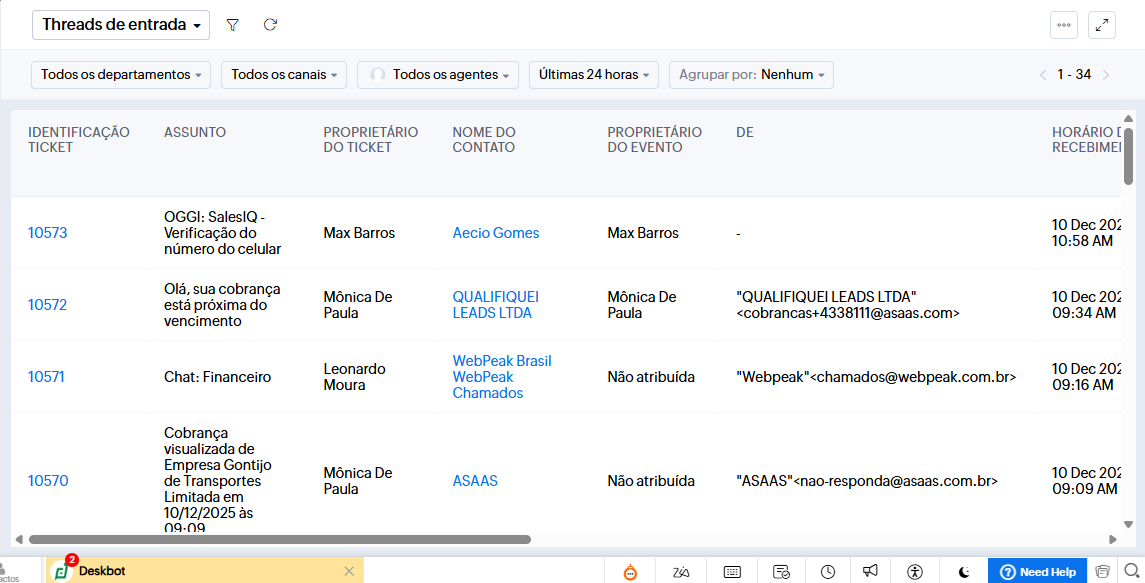Open the keyboard shortcuts icon
This screenshot has width=1145, height=583.
click(x=732, y=572)
